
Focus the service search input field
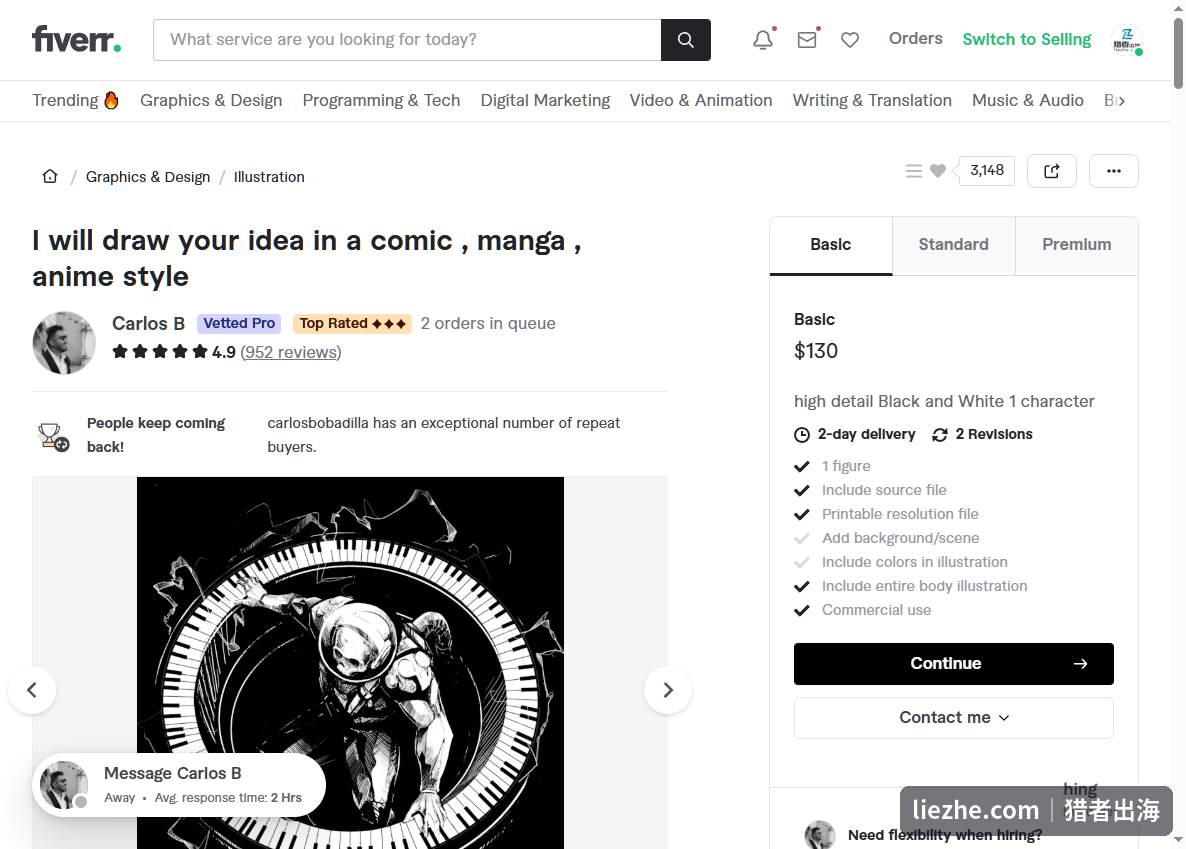[407, 39]
